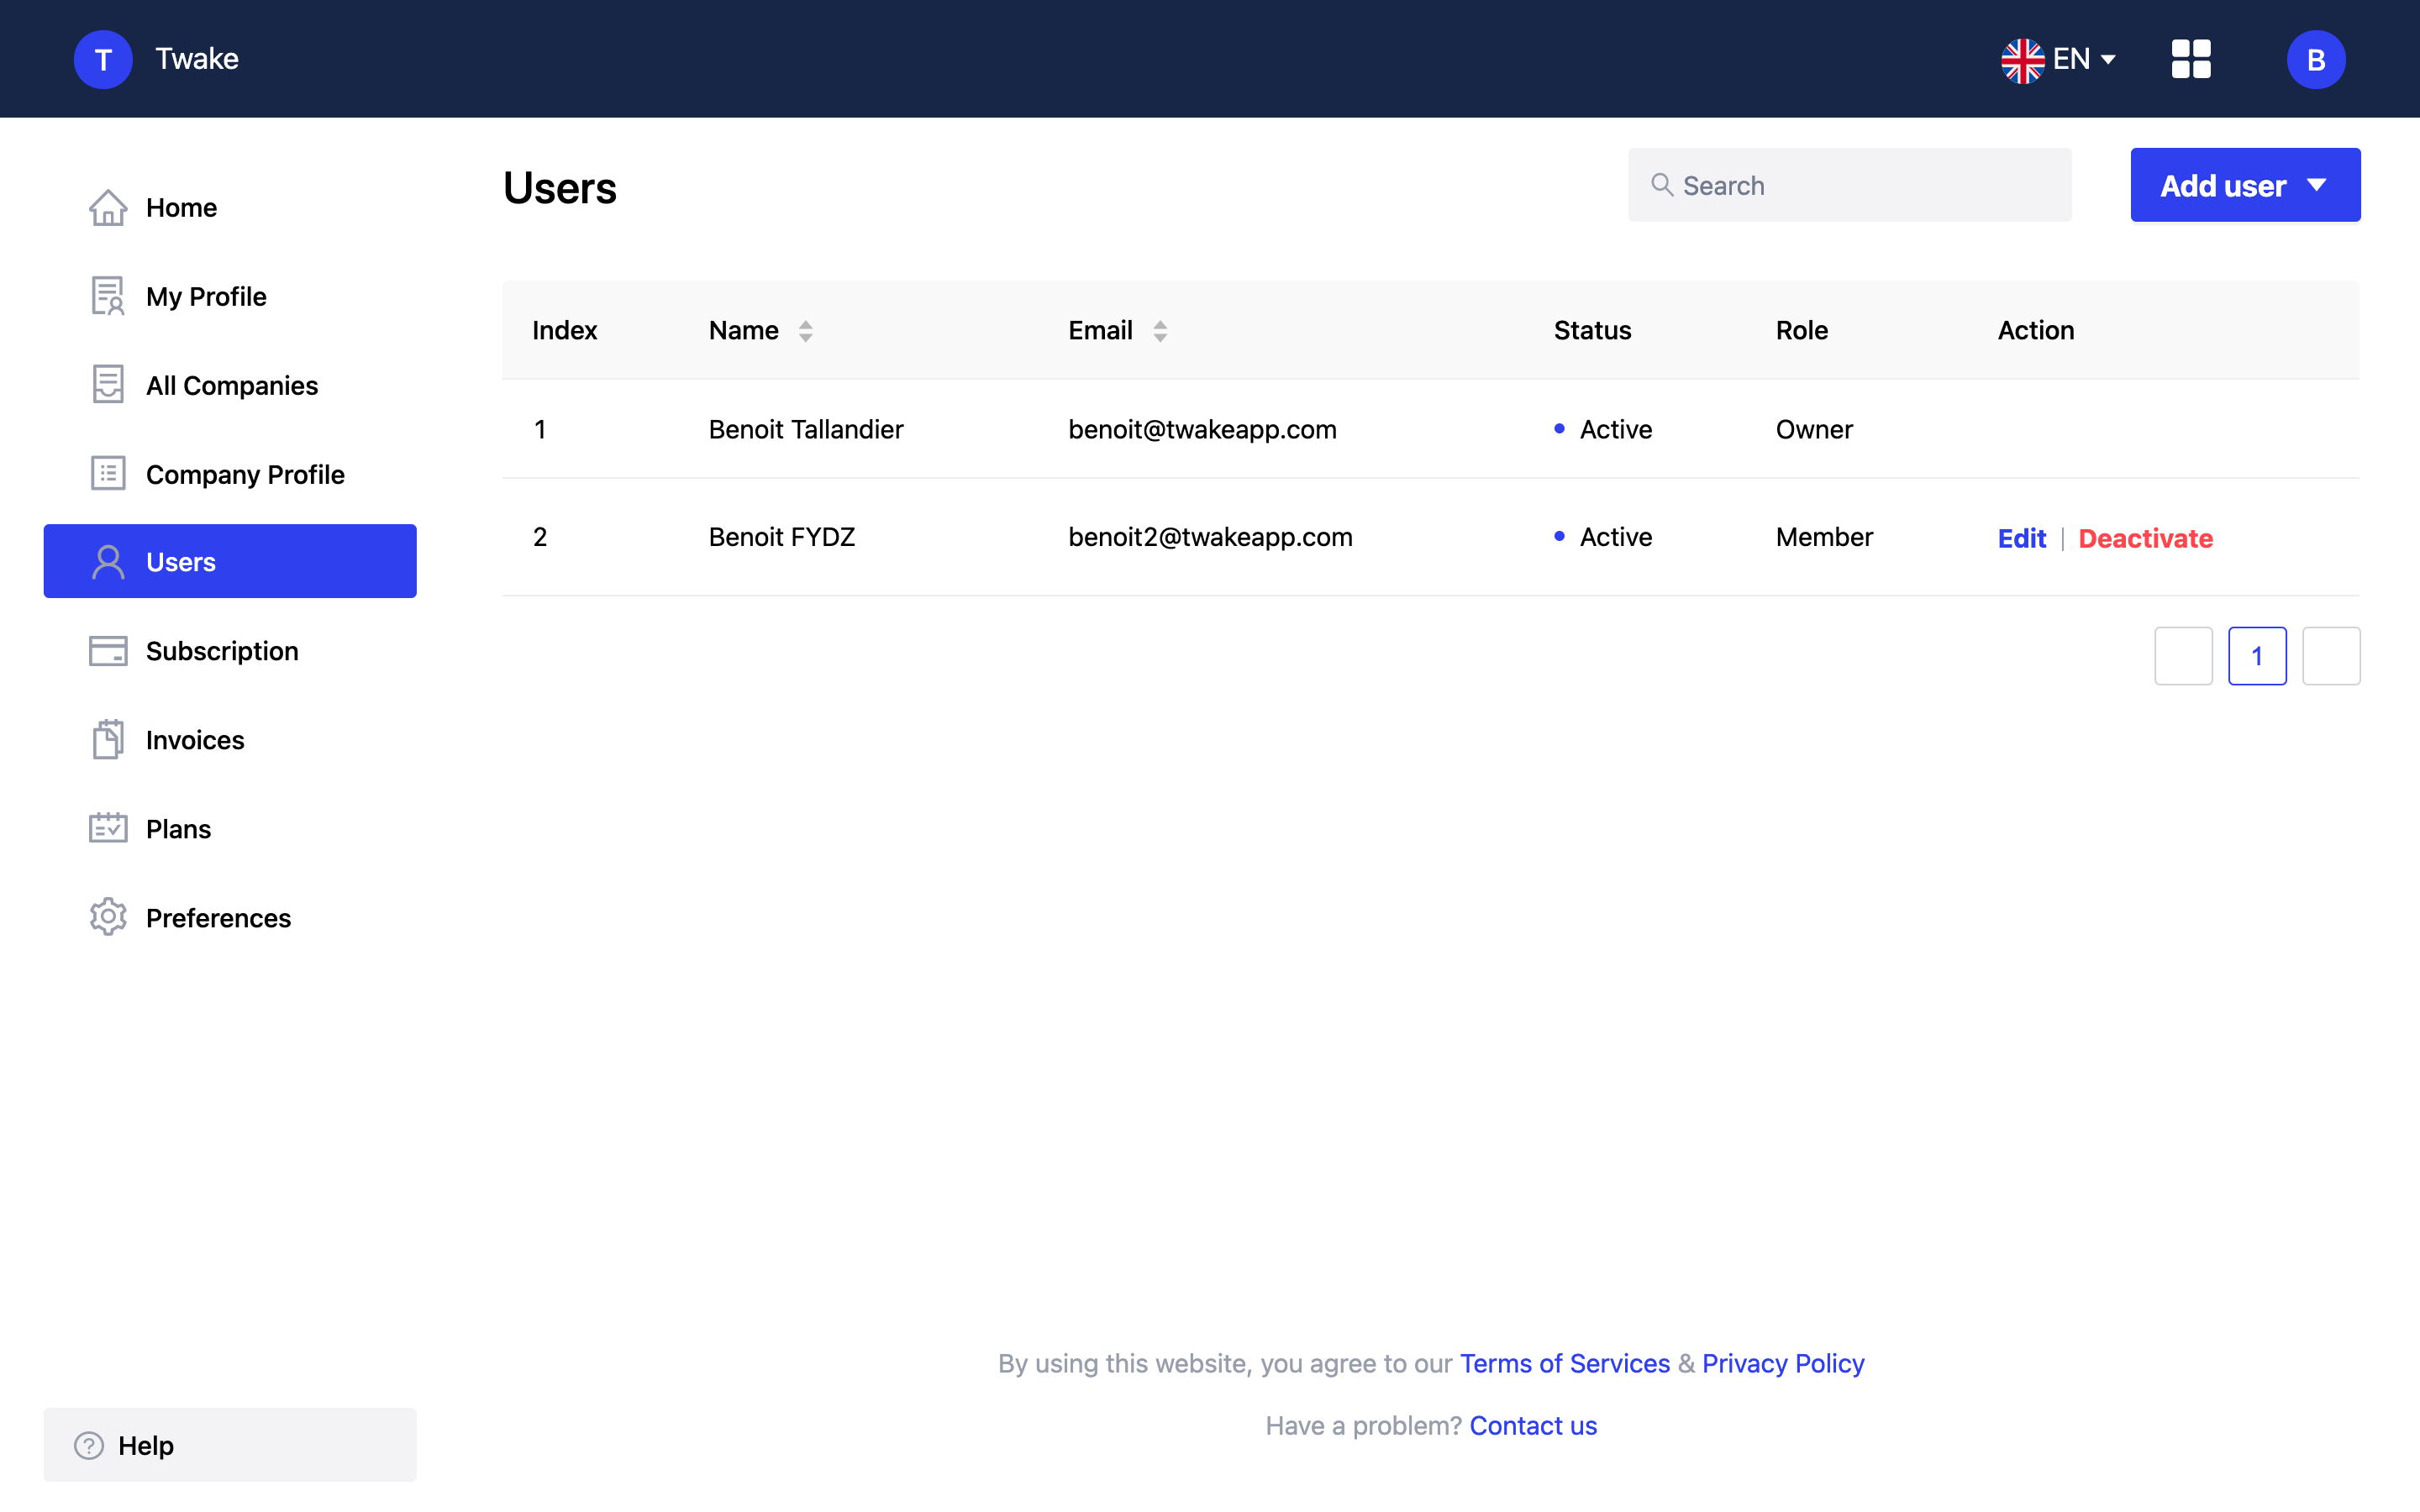The height and width of the screenshot is (1512, 2420).
Task: Open the Terms of Services link
Action: pyautogui.click(x=1564, y=1363)
